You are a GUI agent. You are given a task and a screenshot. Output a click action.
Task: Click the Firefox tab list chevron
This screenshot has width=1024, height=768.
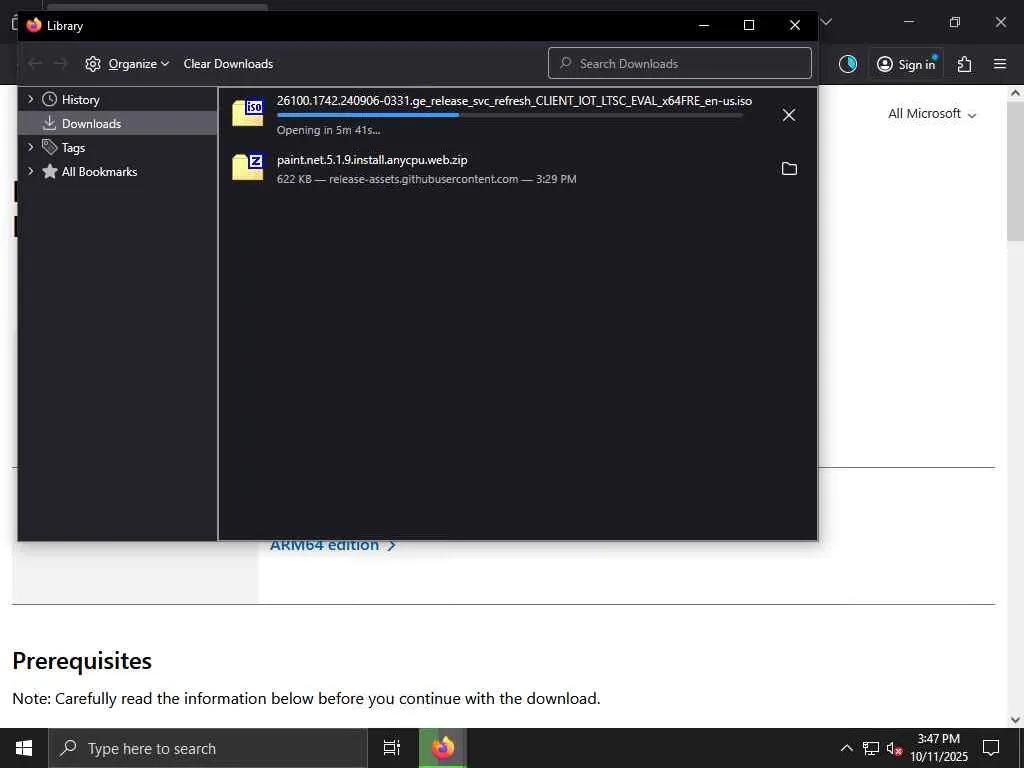(x=826, y=22)
